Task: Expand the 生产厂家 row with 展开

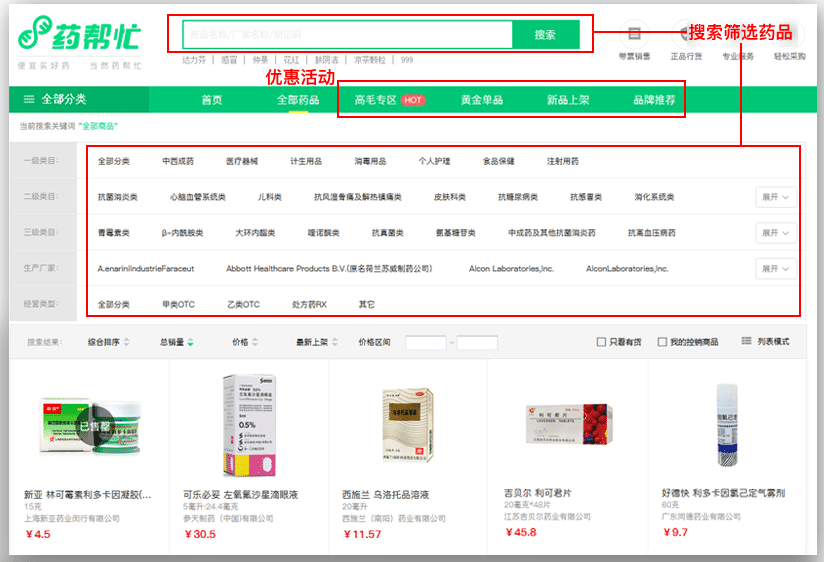Action: coord(776,269)
